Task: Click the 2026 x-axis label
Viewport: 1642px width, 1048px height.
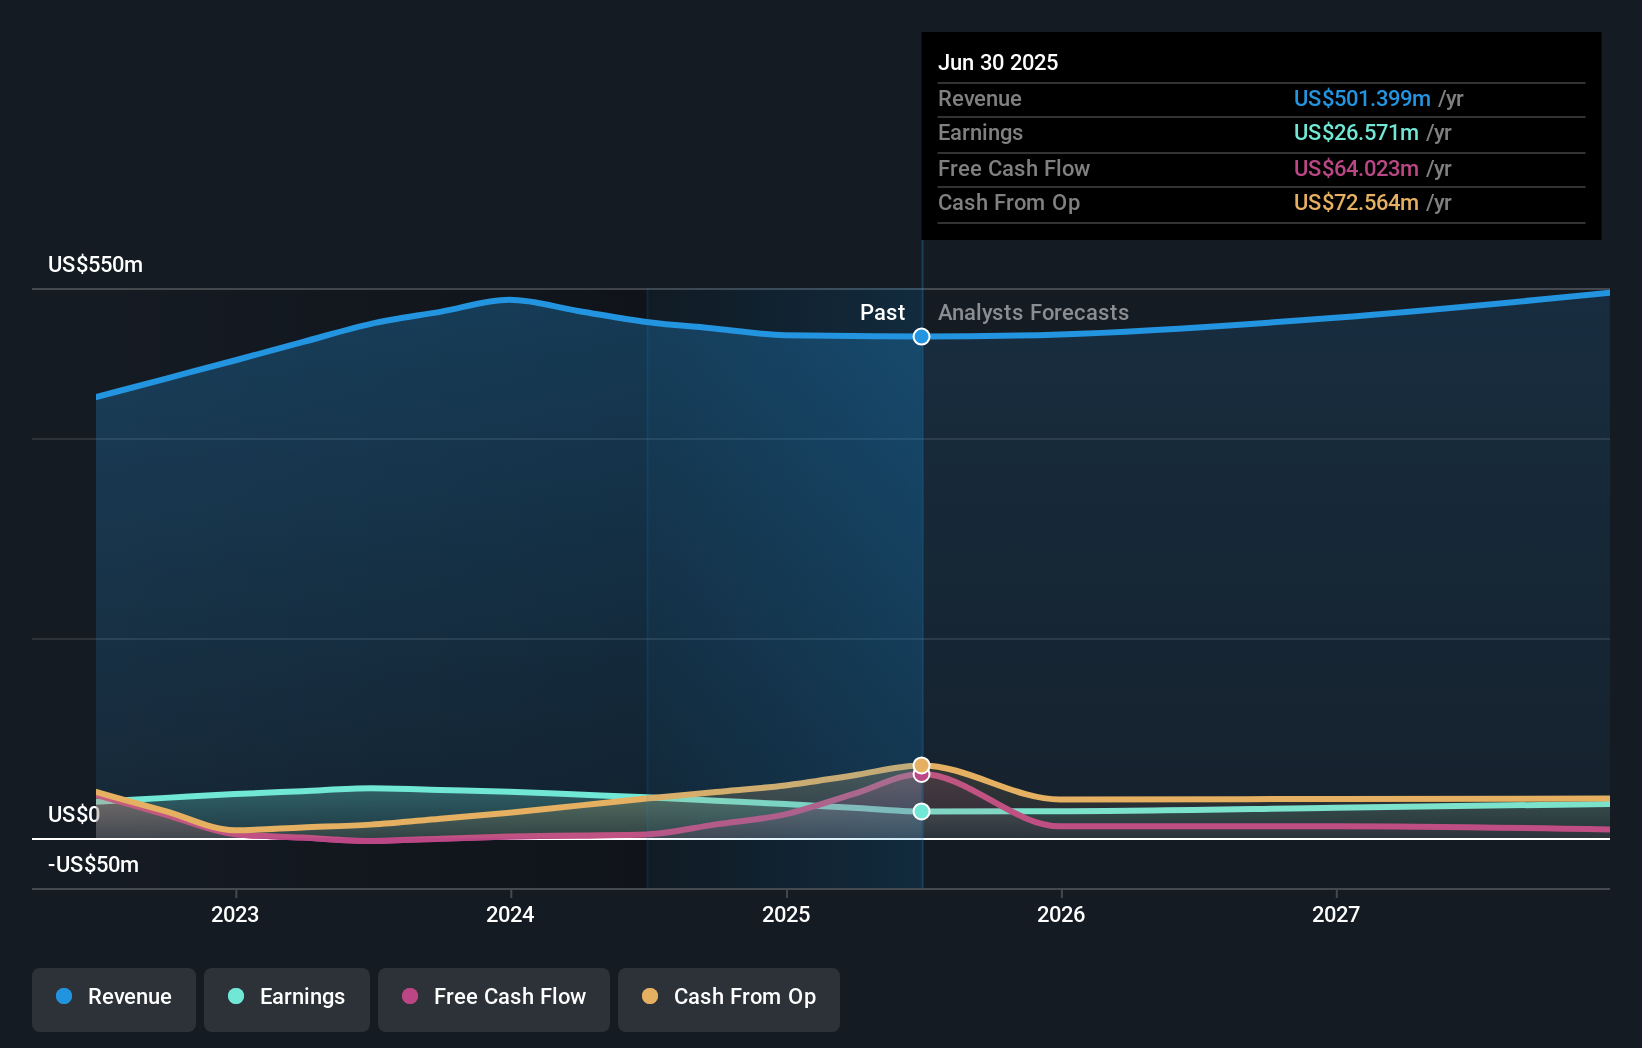Action: click(1061, 914)
